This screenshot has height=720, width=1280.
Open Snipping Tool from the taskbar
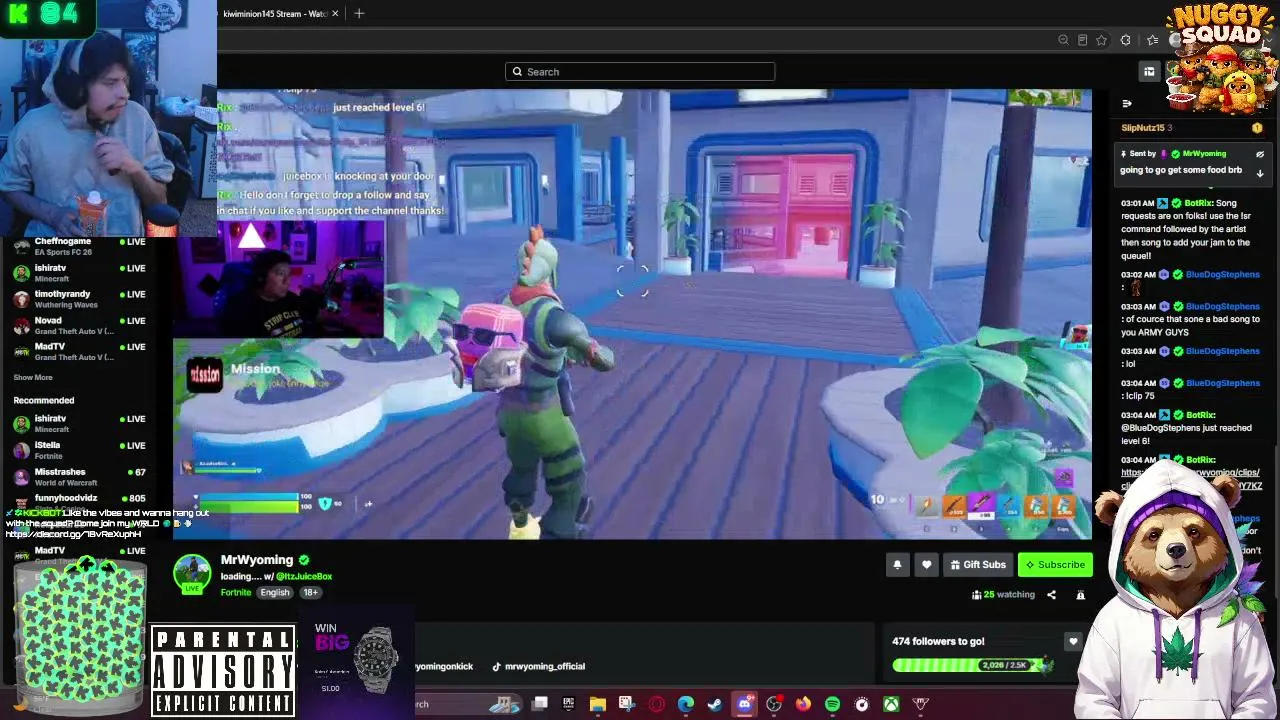pos(626,705)
